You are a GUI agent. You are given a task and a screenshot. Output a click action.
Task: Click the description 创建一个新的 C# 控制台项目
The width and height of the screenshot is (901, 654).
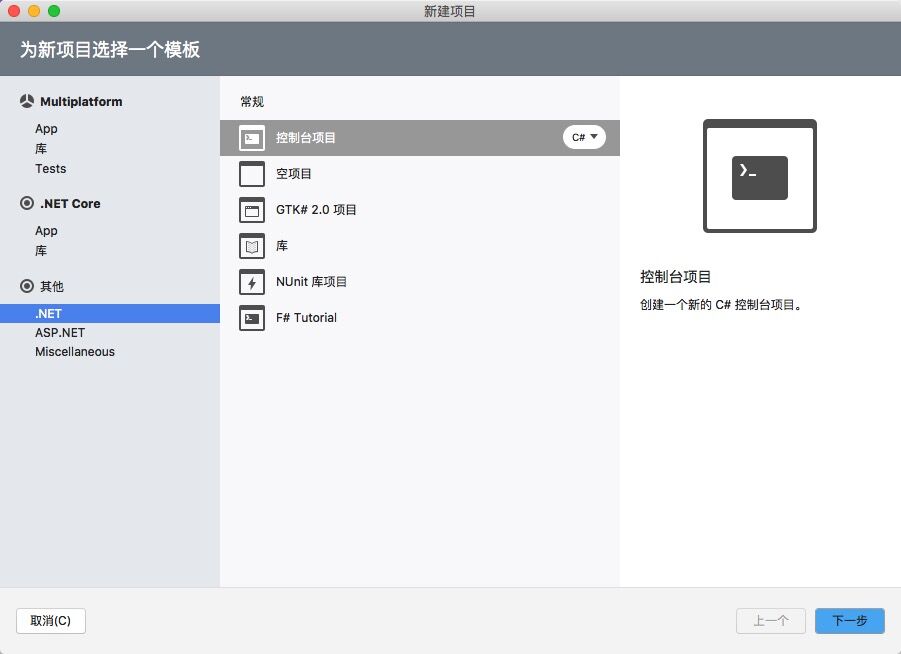click(721, 305)
